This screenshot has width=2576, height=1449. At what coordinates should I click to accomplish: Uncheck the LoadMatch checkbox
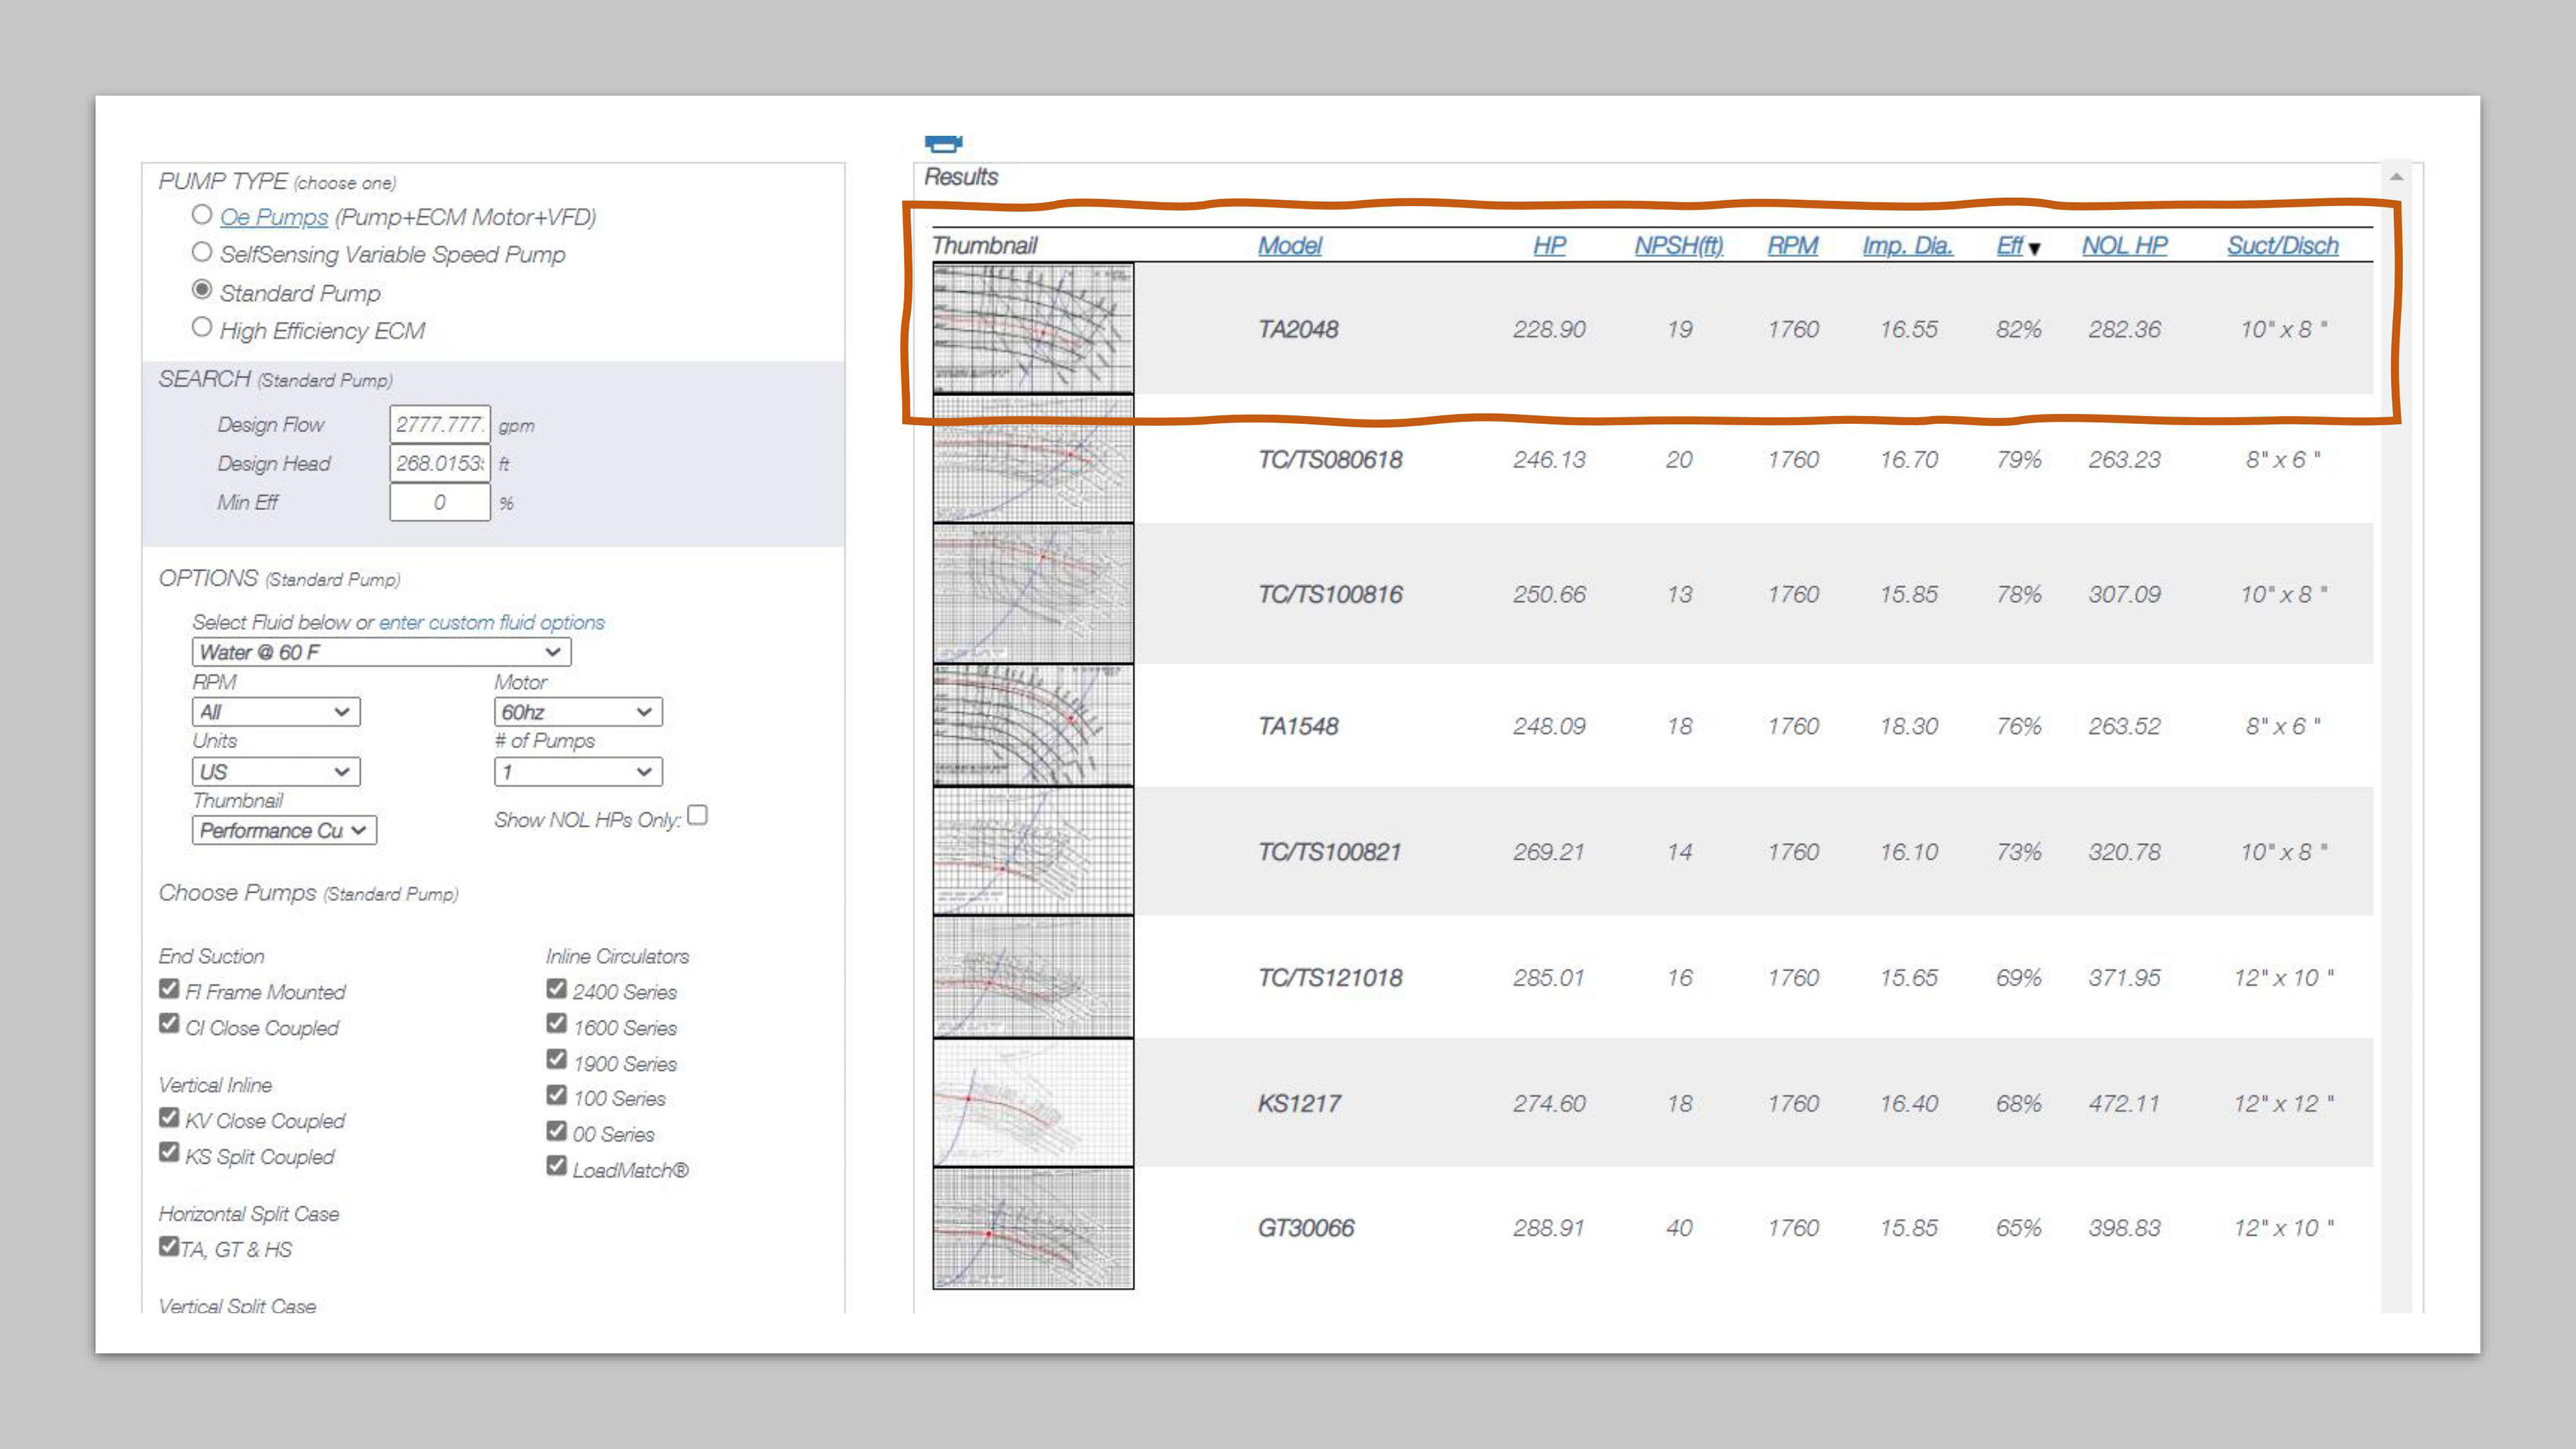click(557, 1166)
